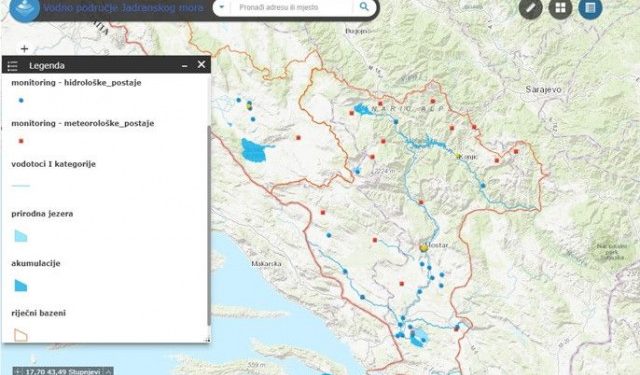
Task: Click the yellow marker at Mostar
Action: pyautogui.click(x=424, y=248)
